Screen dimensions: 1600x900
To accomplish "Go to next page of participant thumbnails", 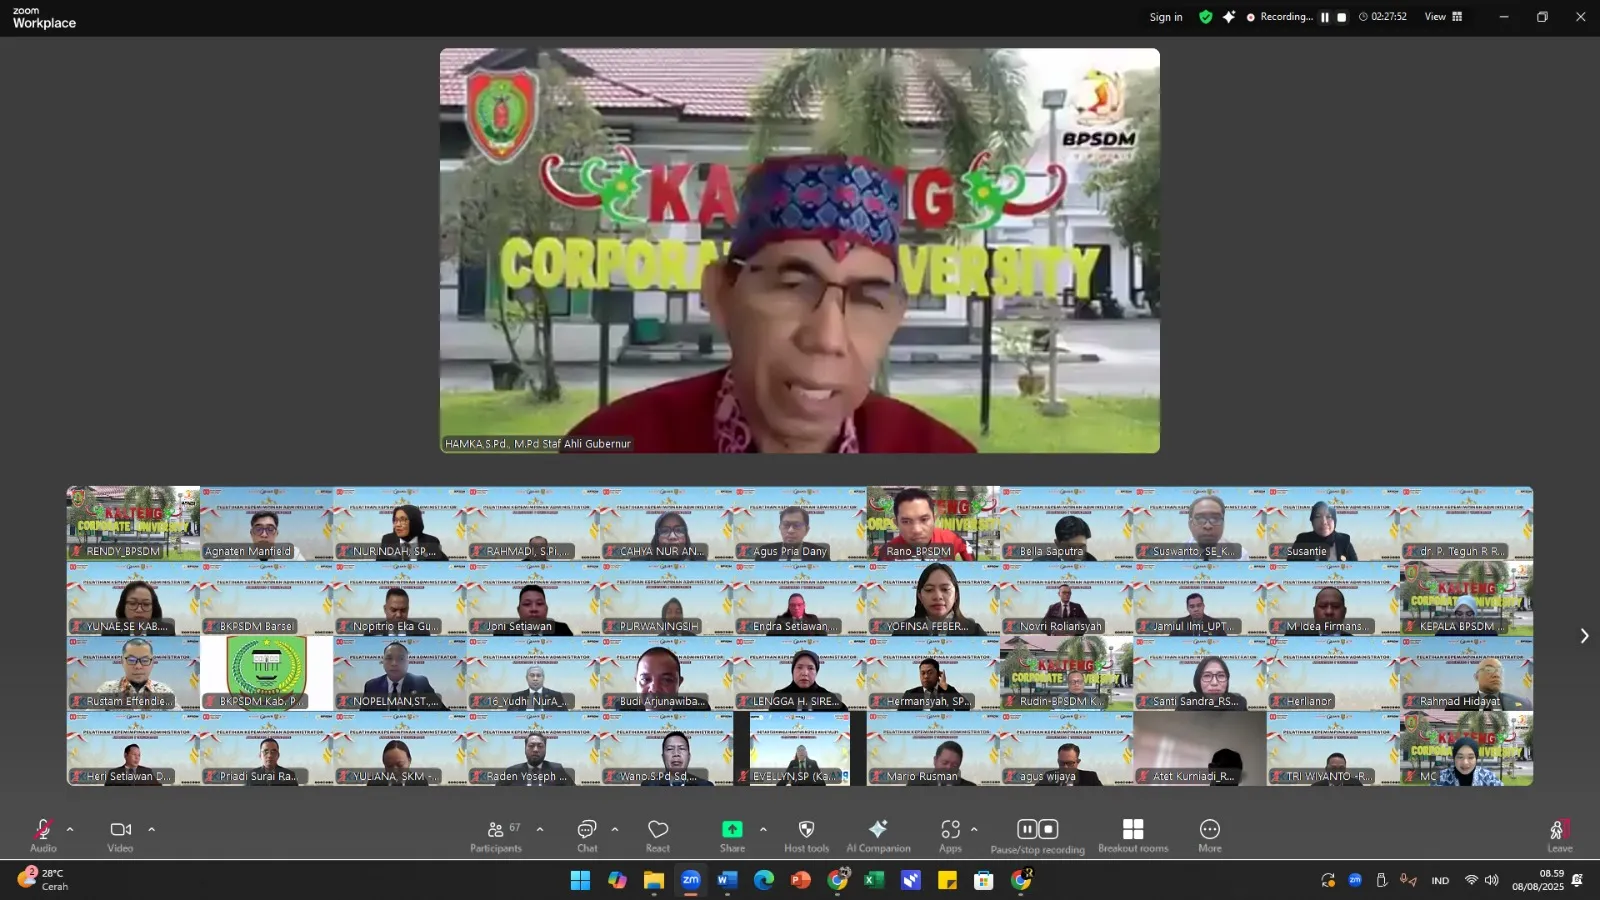I will (1584, 636).
